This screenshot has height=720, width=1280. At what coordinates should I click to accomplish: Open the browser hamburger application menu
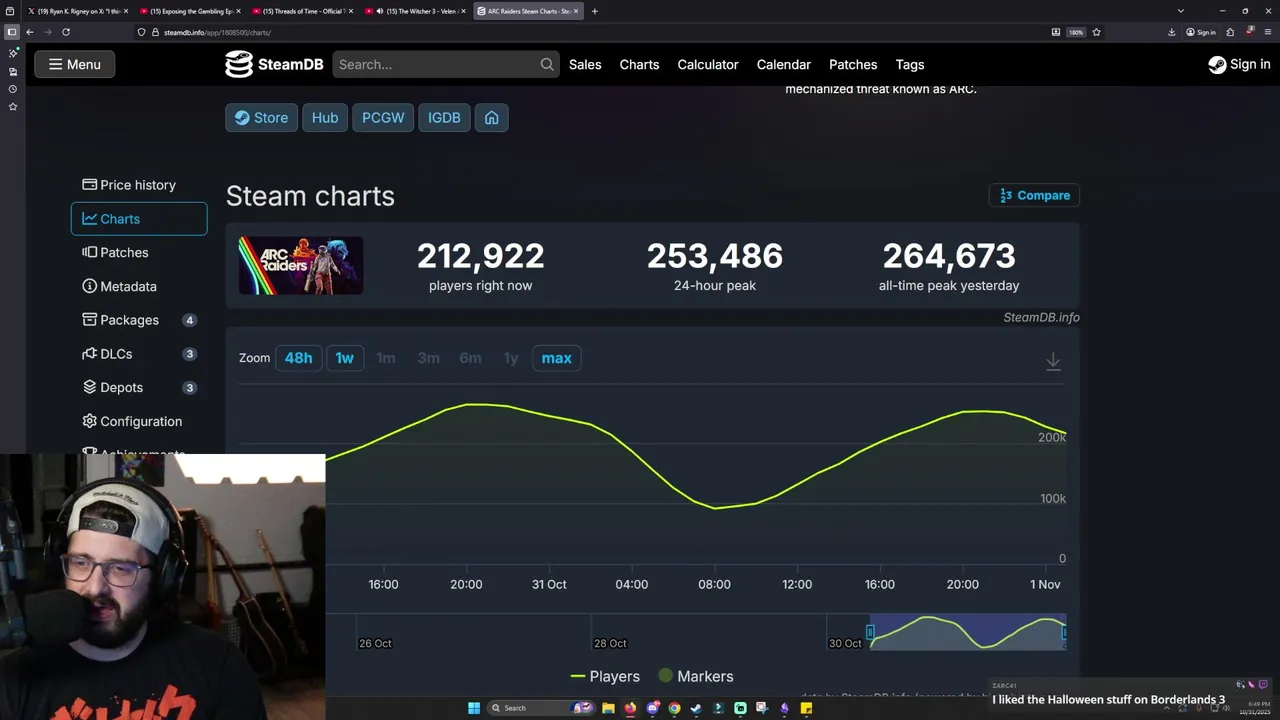tap(1269, 32)
